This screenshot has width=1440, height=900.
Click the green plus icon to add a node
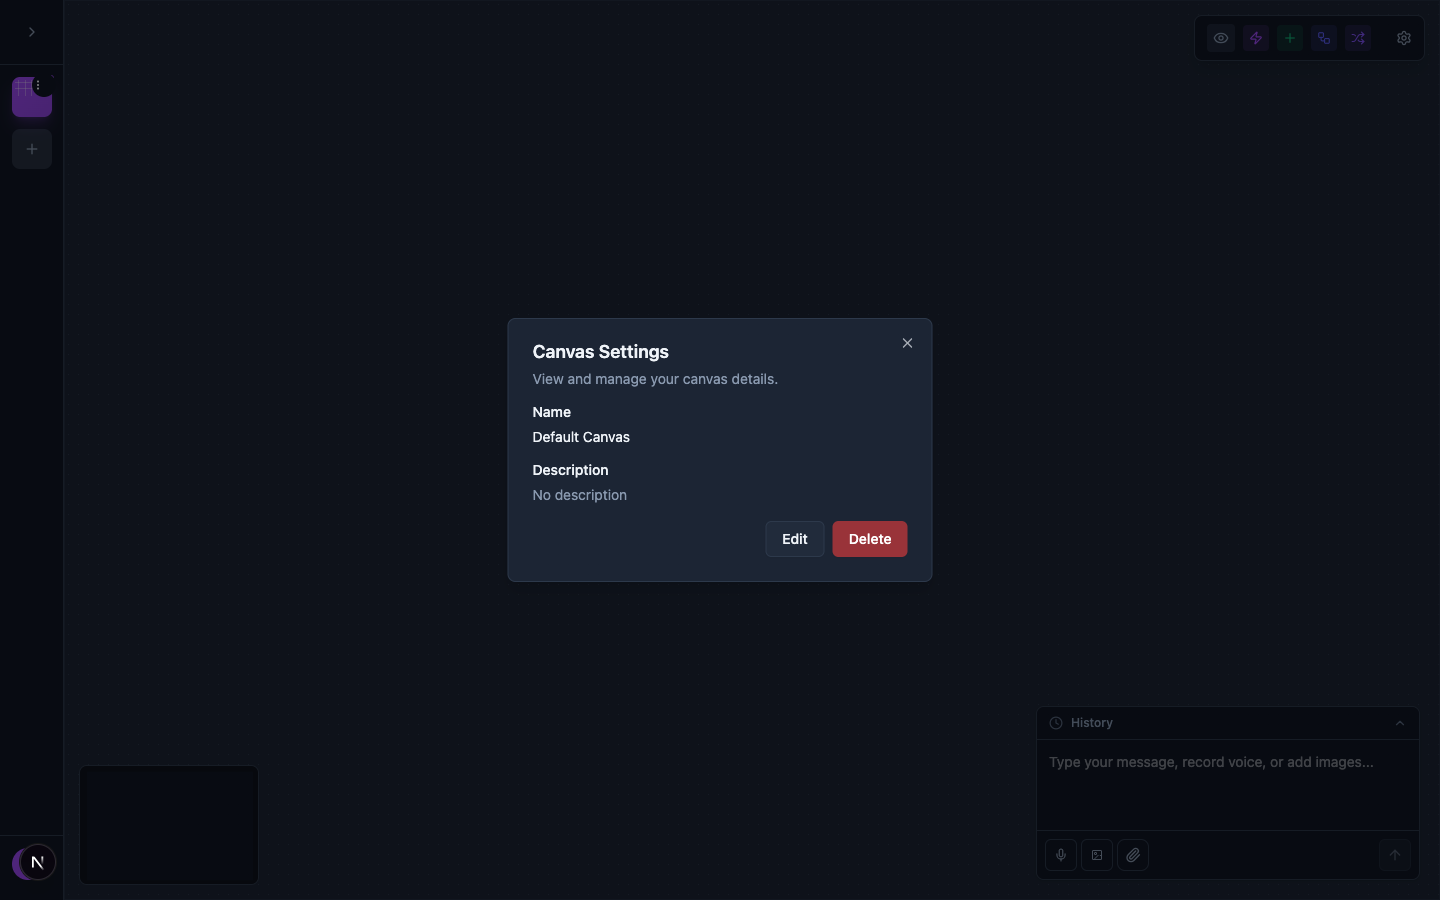[1289, 38]
